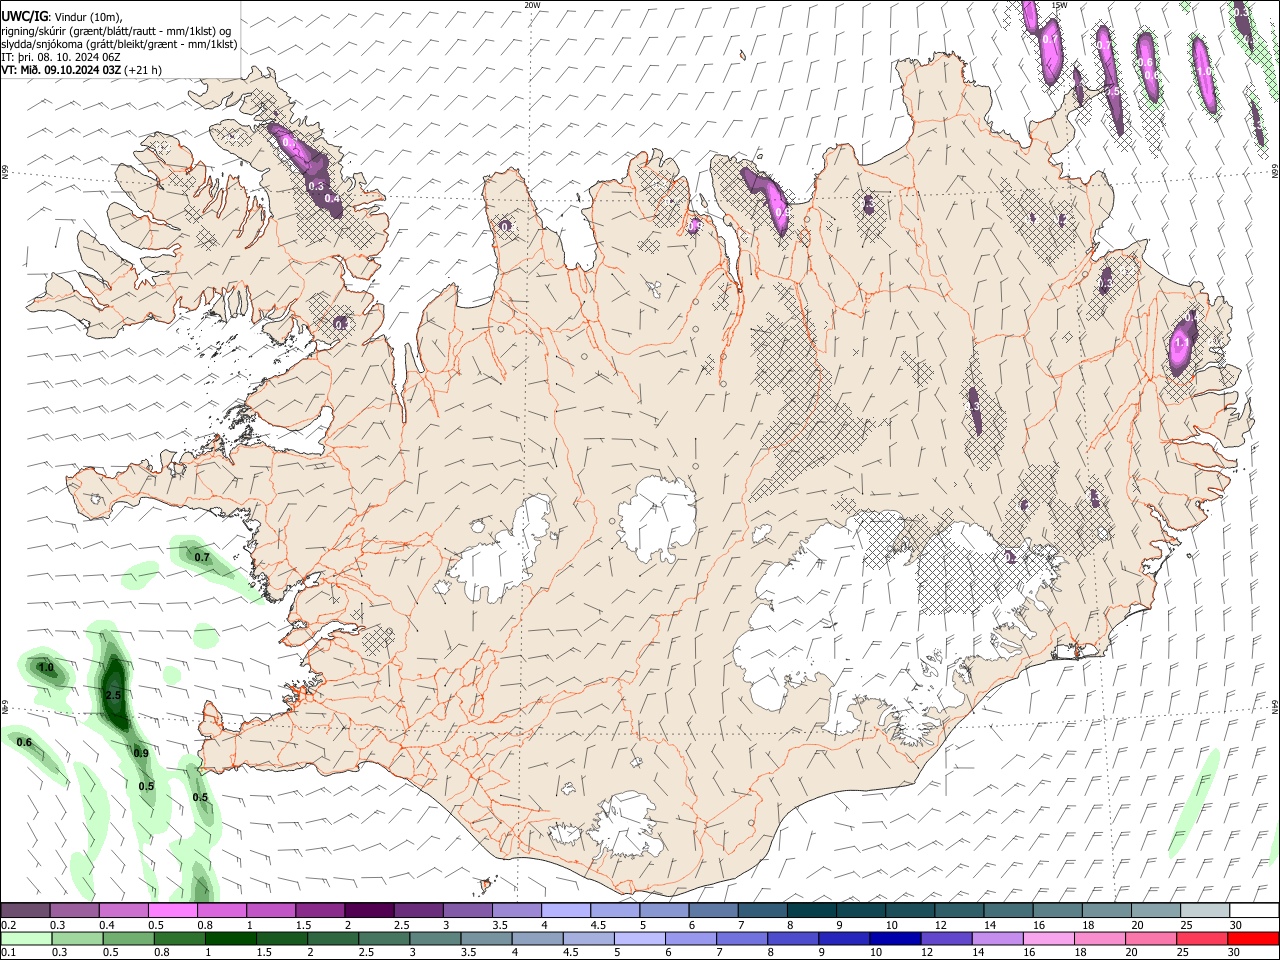Choose the deep blue 10 rain legend swatch
Viewport: 1280px width, 960px height.
[895, 938]
